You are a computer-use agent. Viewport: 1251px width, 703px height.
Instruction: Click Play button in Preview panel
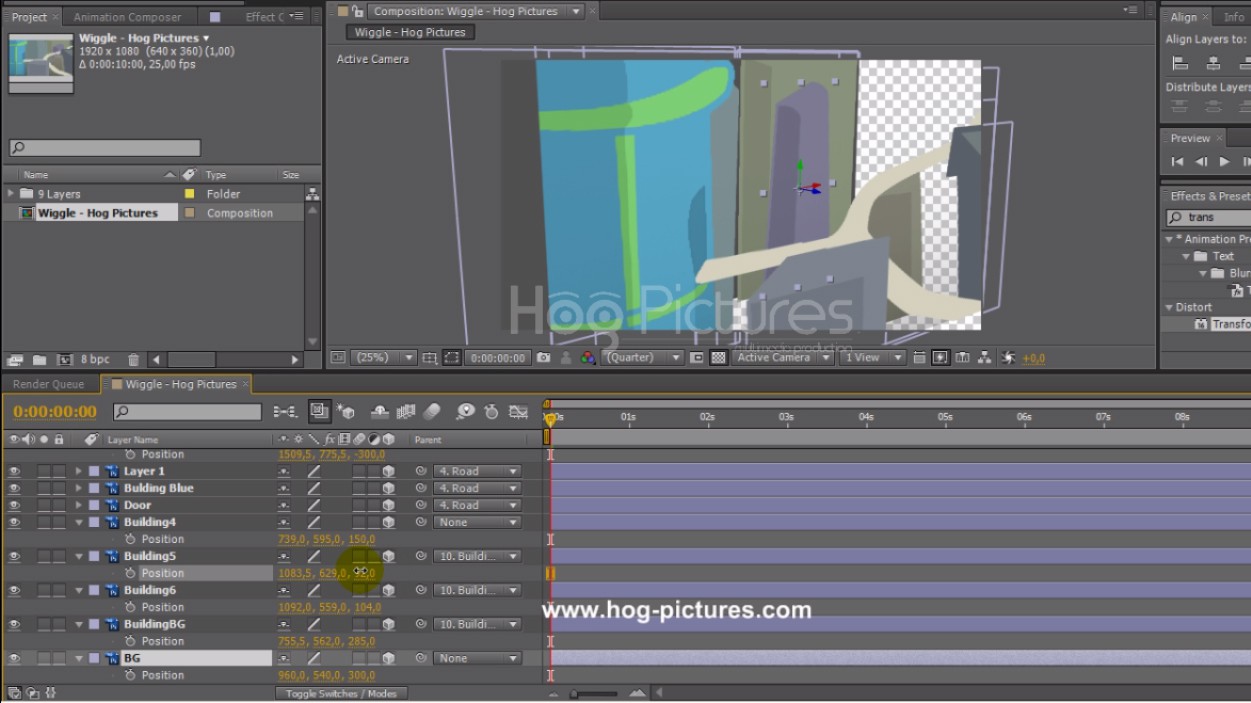1224,162
